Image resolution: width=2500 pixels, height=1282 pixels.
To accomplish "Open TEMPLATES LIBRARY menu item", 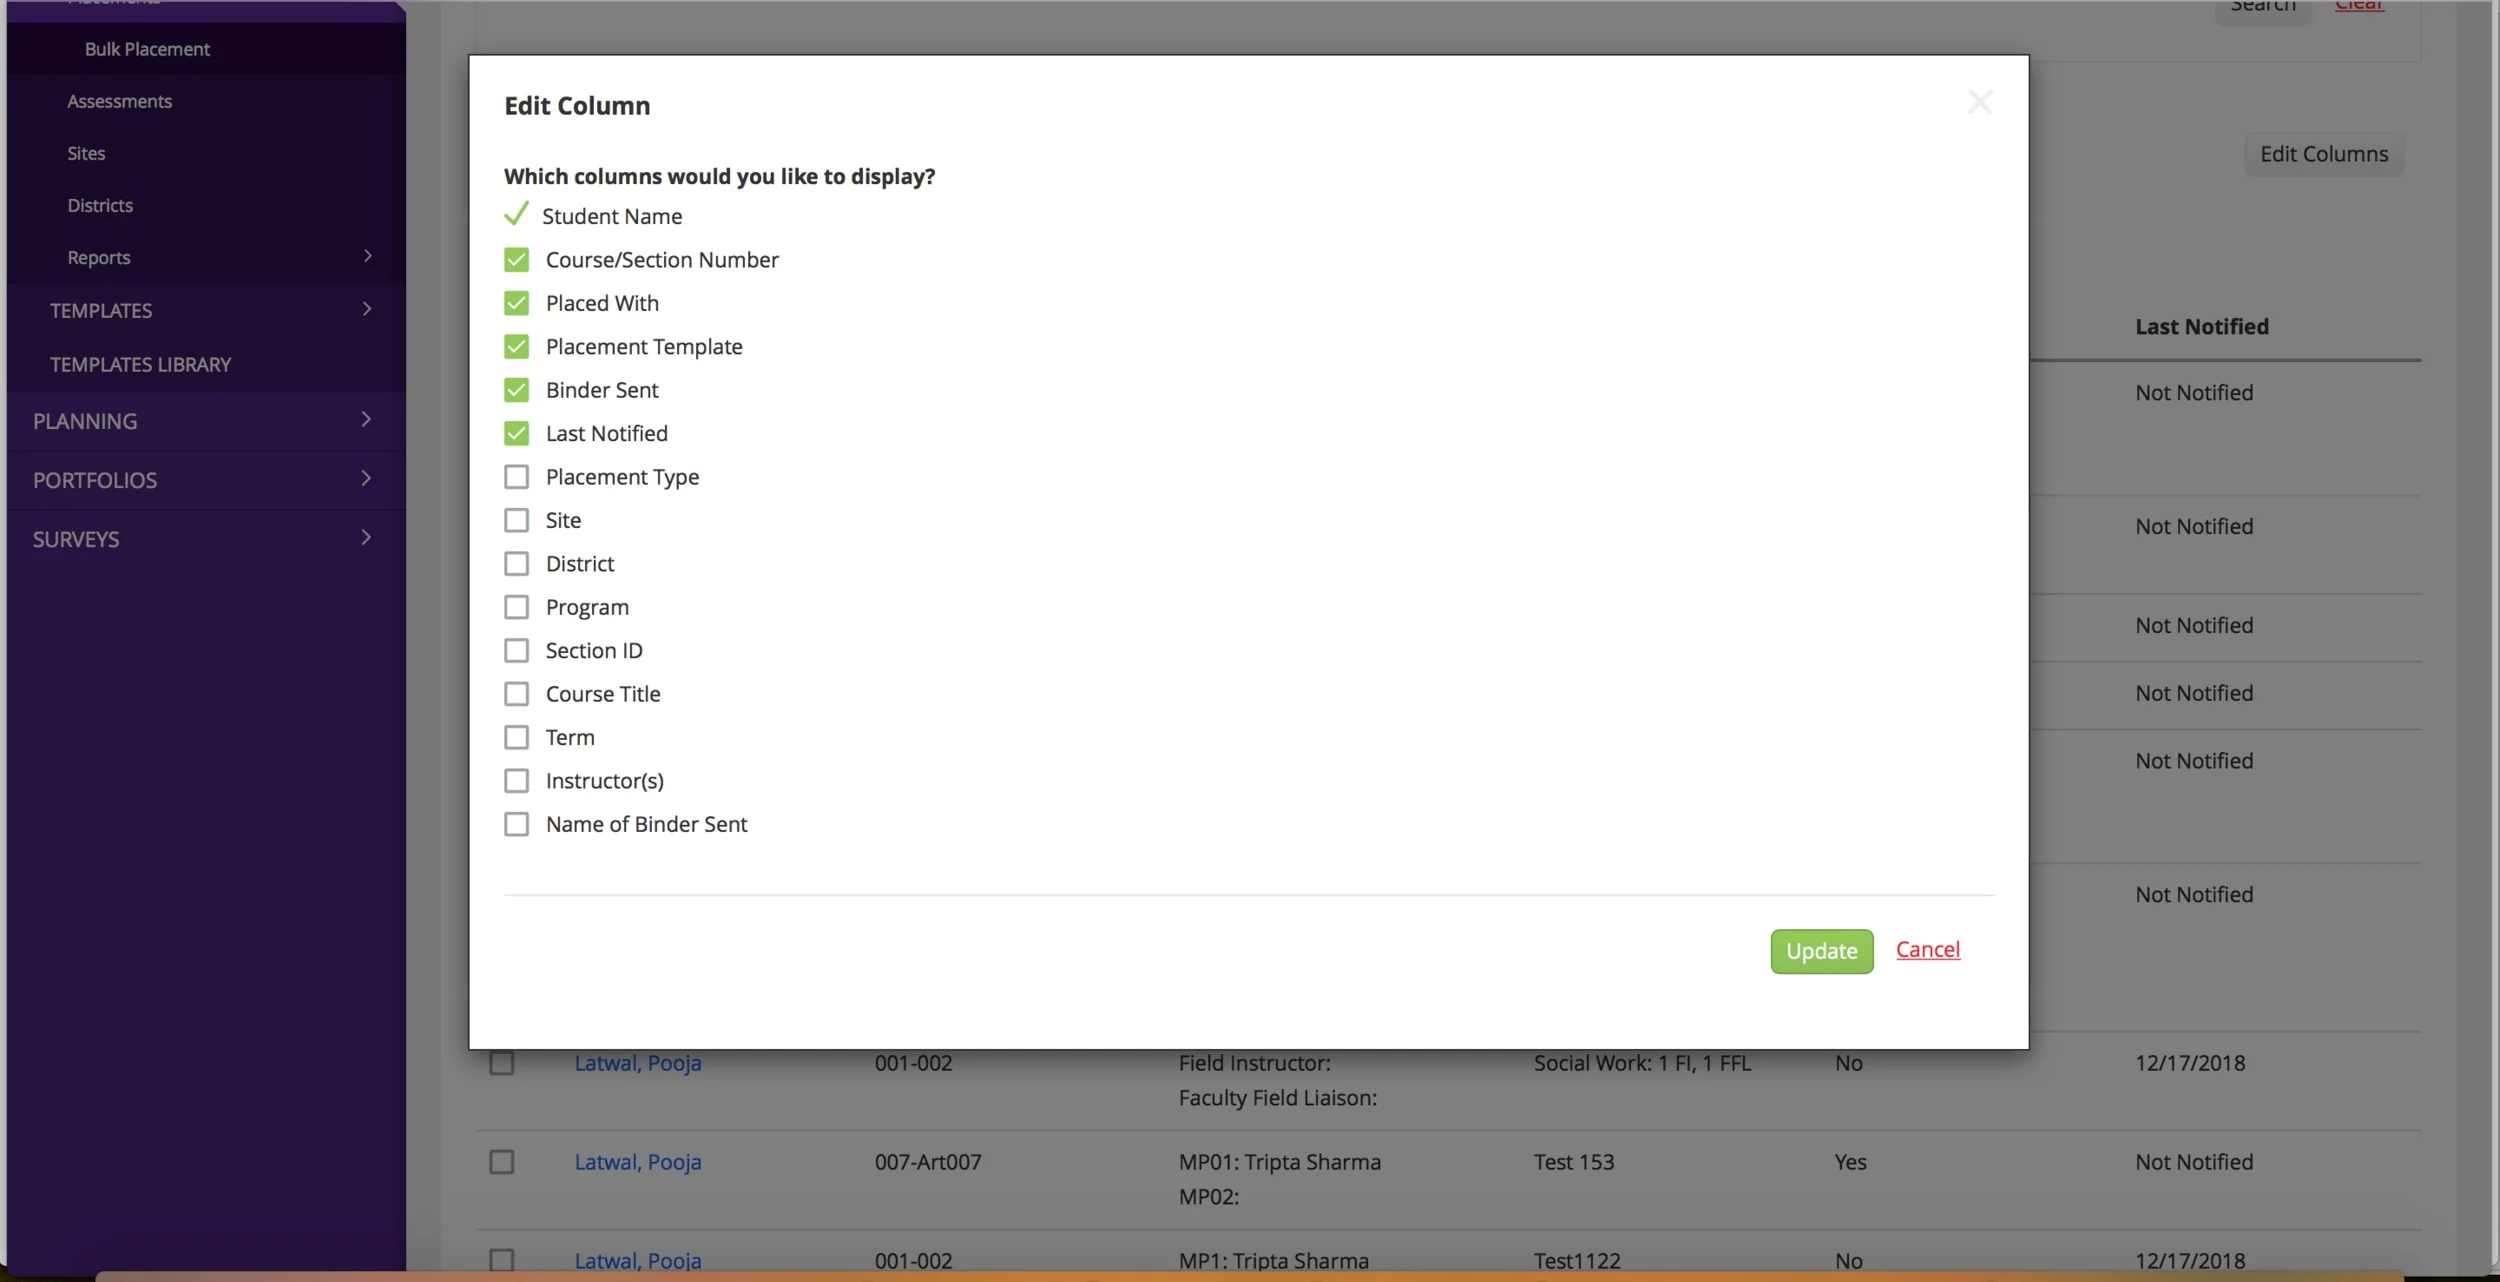I will point(140,365).
